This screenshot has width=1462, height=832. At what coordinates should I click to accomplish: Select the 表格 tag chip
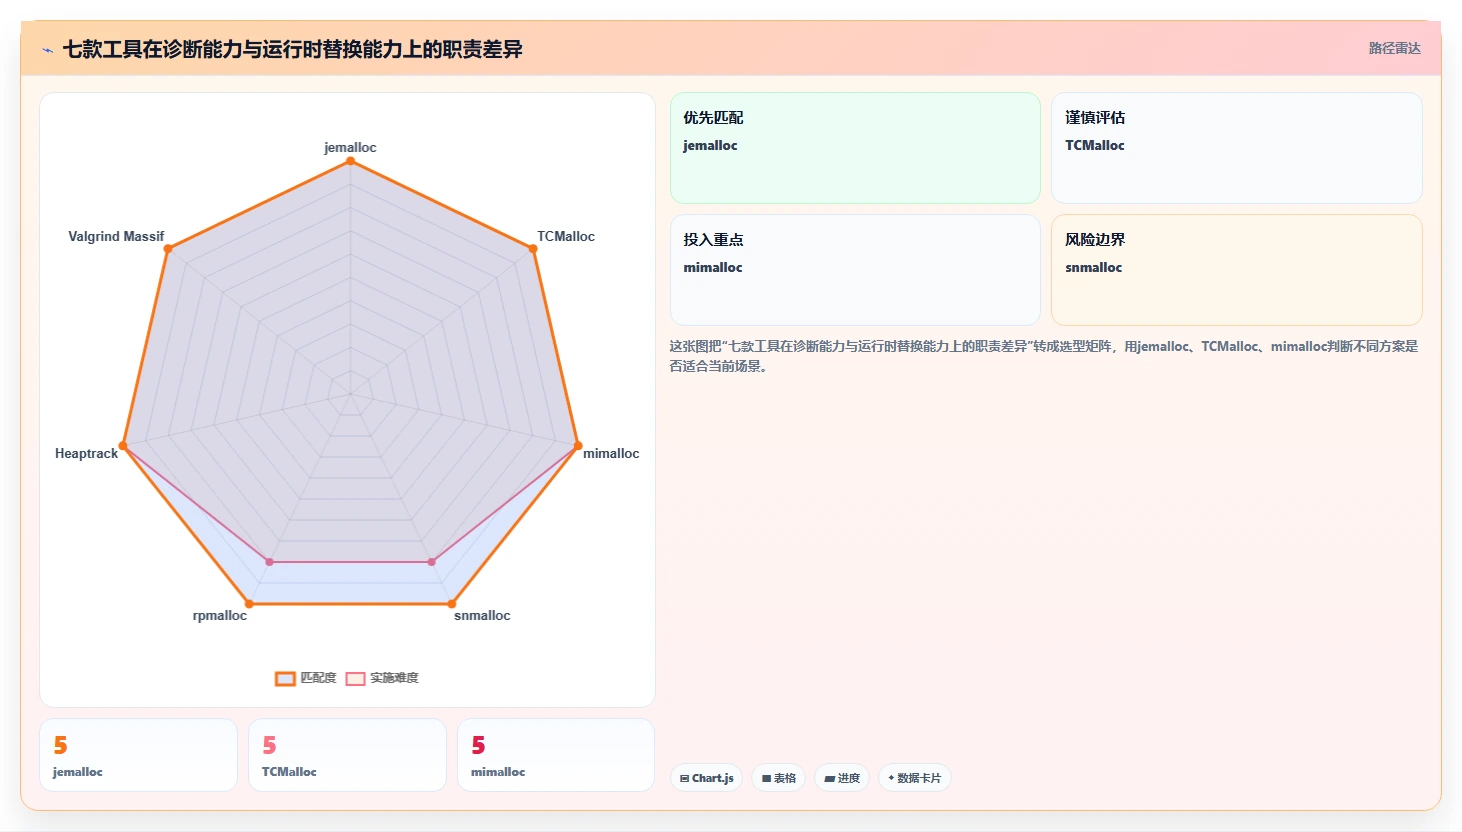[779, 778]
